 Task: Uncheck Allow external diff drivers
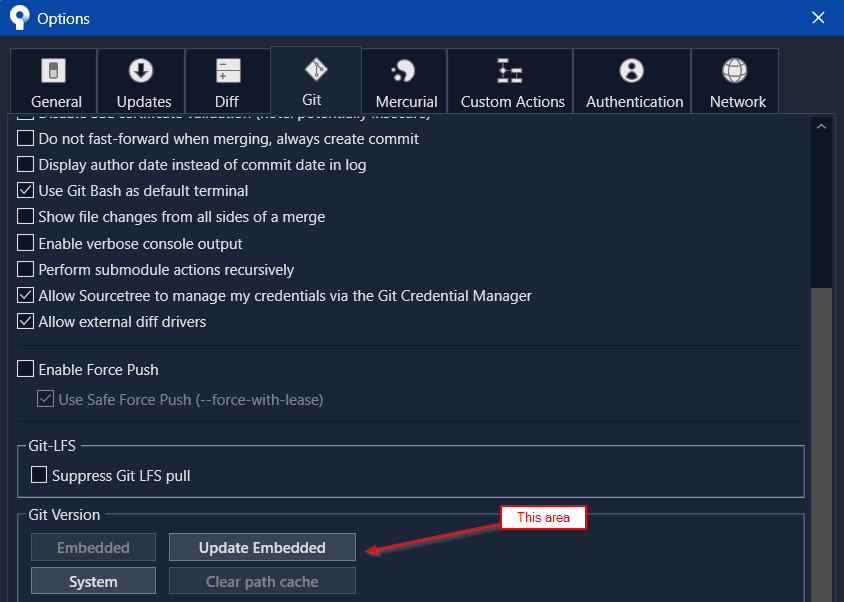[x=25, y=321]
